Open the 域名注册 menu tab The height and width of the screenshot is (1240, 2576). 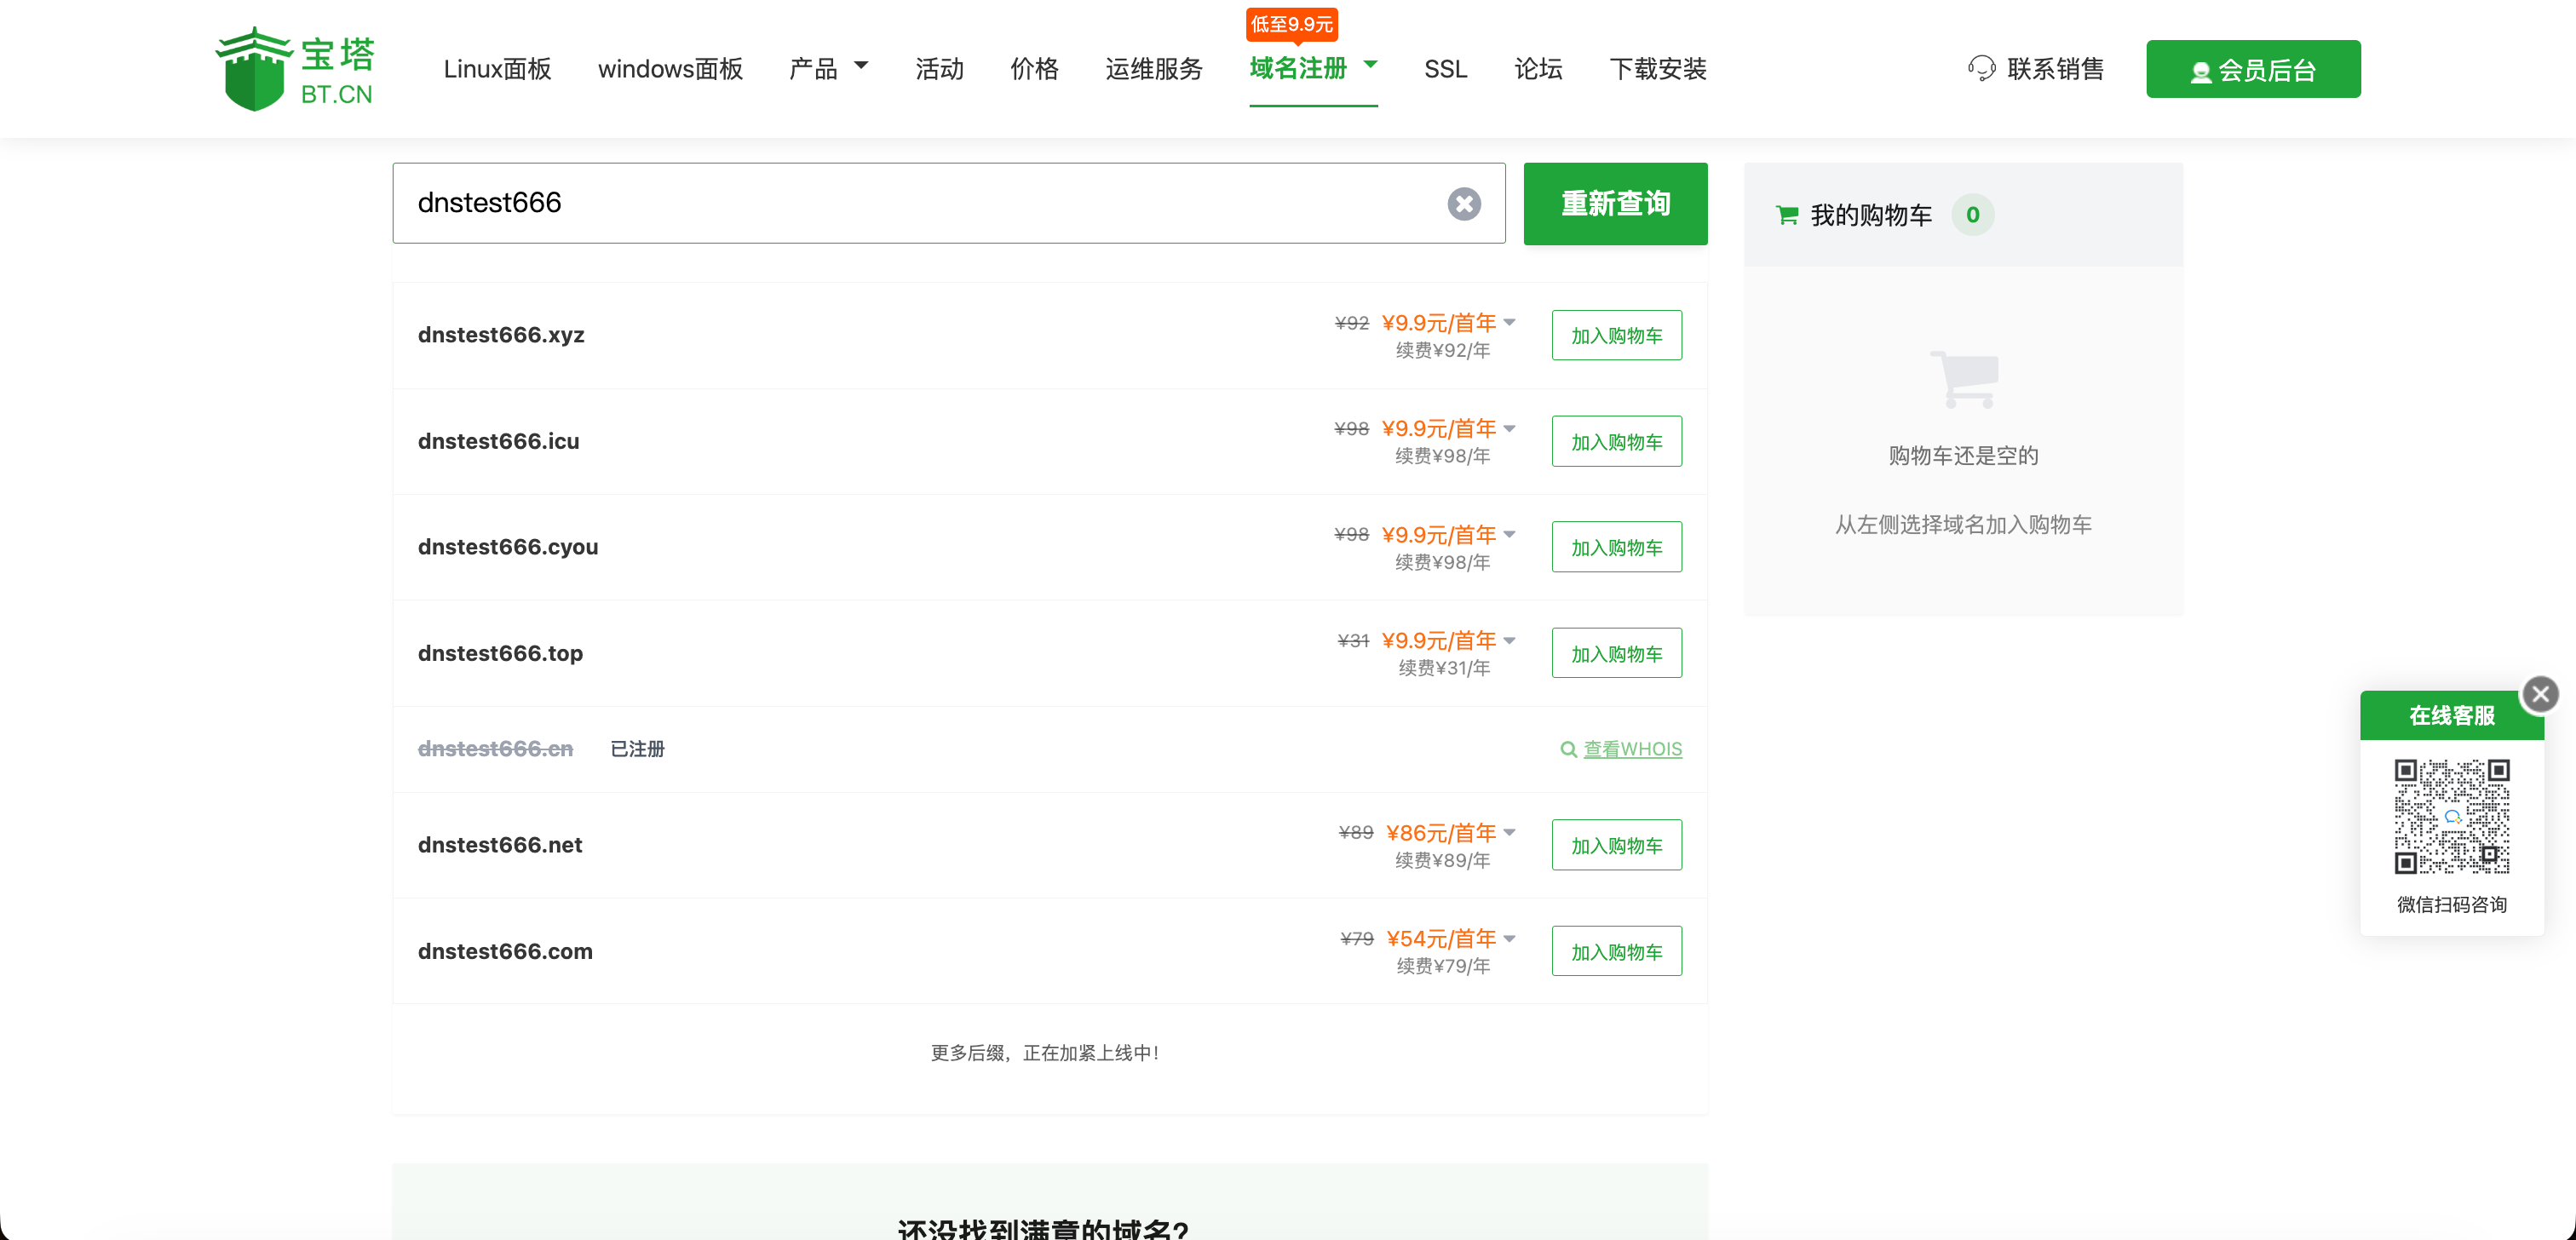click(1298, 68)
